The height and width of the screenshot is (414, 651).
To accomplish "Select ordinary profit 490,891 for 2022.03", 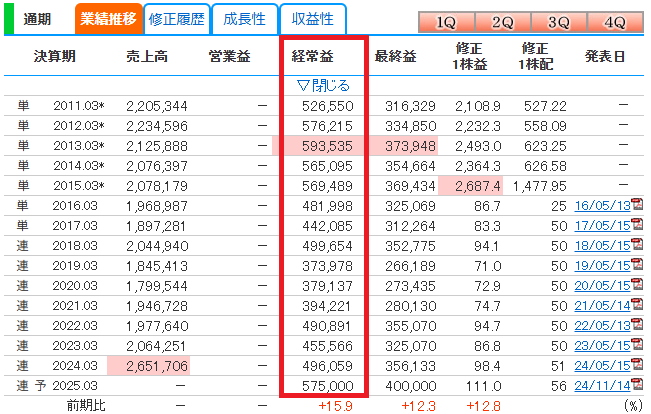I will 328,326.
